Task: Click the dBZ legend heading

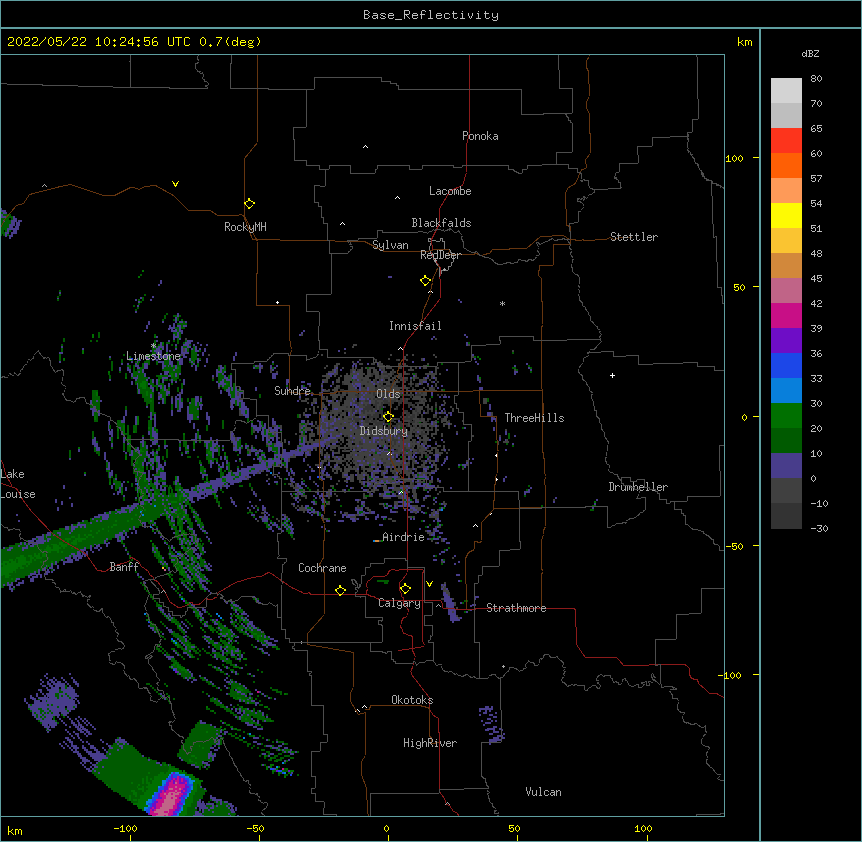Action: (x=810, y=53)
